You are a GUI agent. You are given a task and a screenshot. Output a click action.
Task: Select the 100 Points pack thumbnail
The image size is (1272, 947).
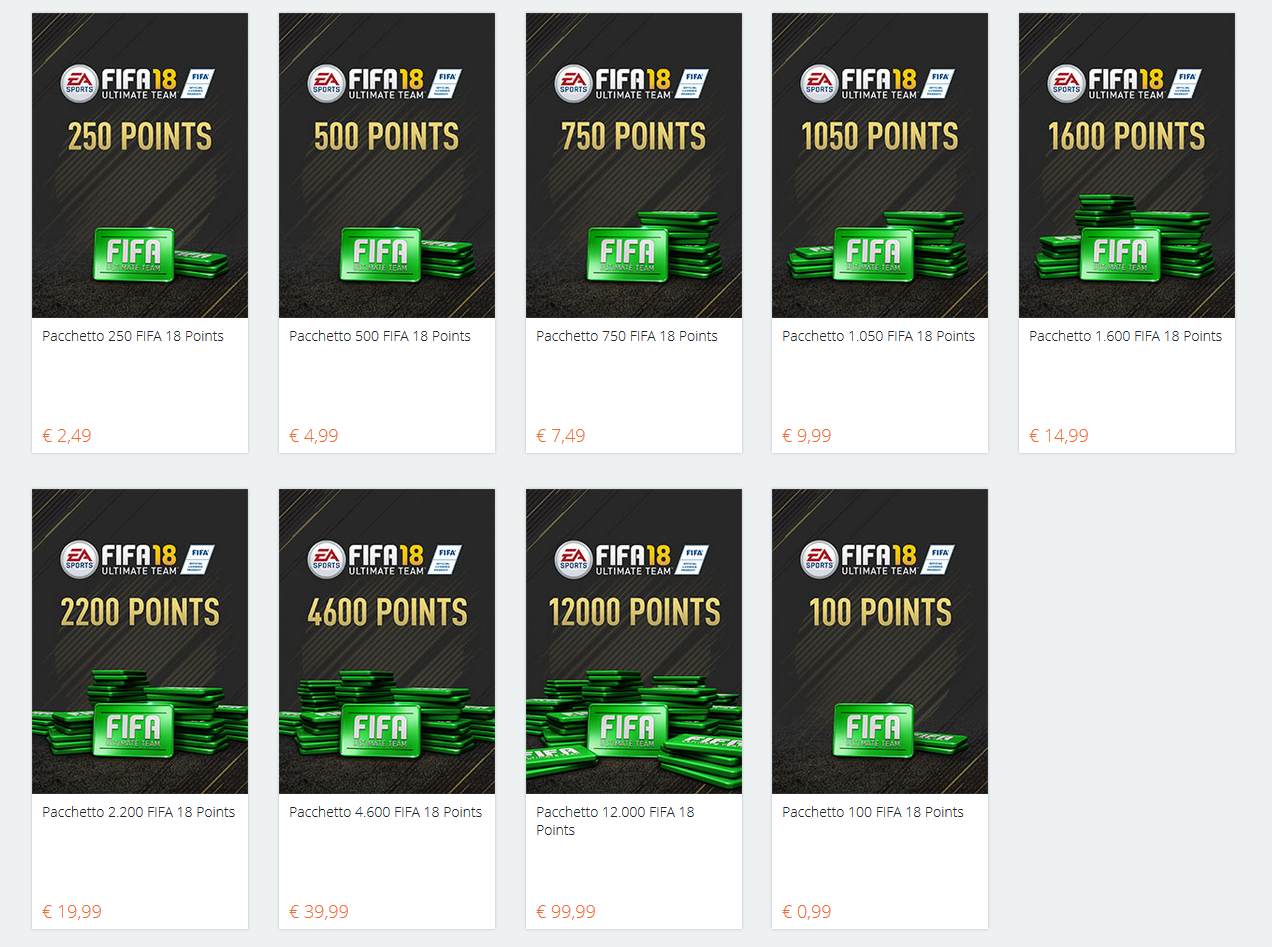880,641
